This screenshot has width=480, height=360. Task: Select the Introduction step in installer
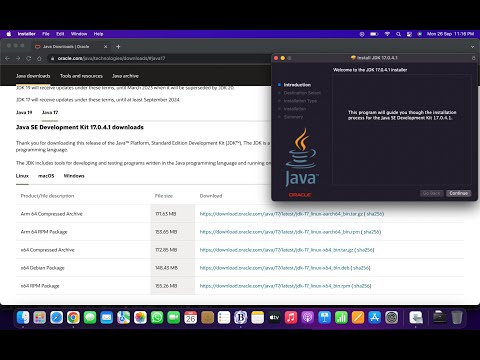pyautogui.click(x=297, y=85)
